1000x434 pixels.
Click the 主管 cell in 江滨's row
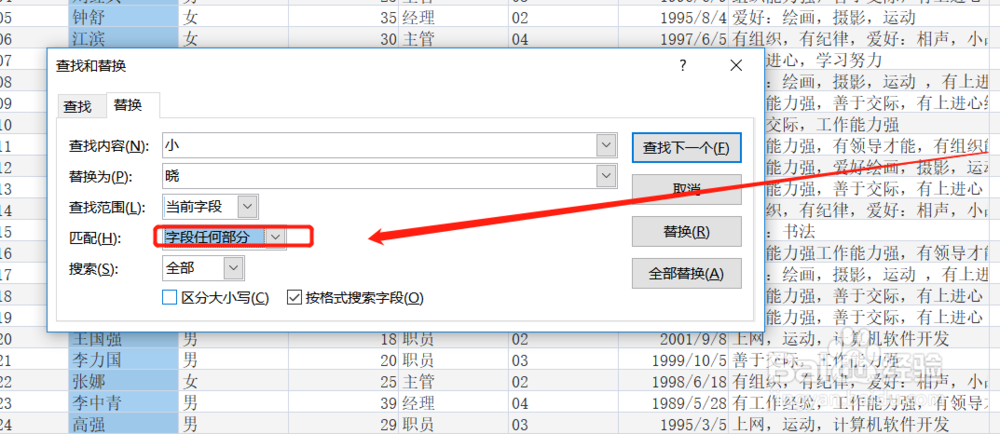(453, 40)
